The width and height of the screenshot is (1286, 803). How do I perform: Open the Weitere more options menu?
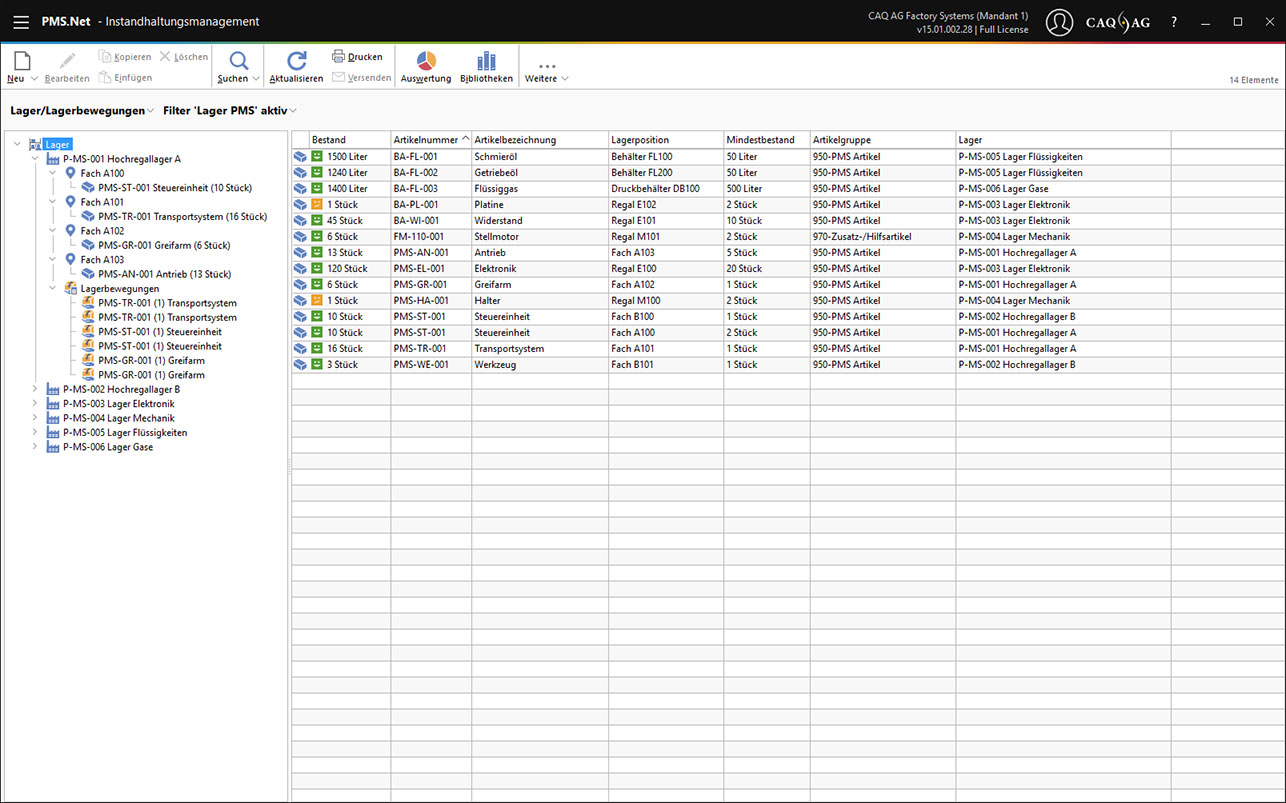(x=546, y=70)
